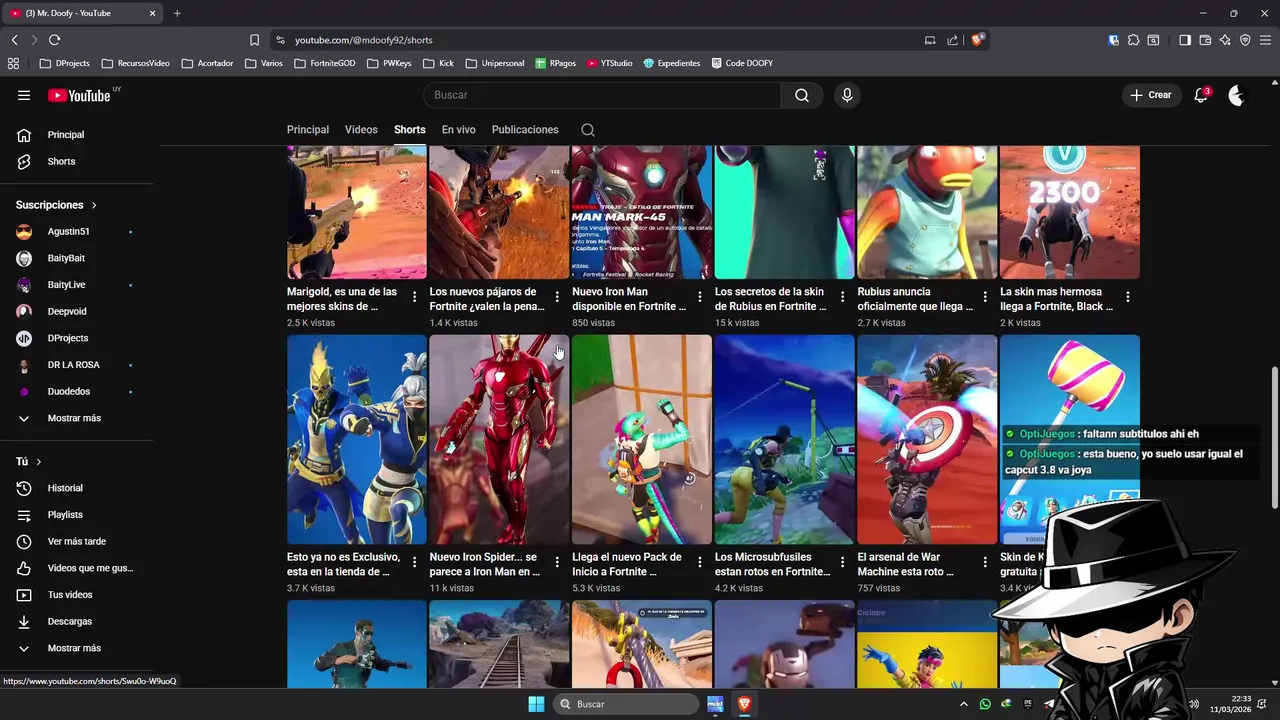
Task: Click the browser URL address field
Action: (x=600, y=40)
